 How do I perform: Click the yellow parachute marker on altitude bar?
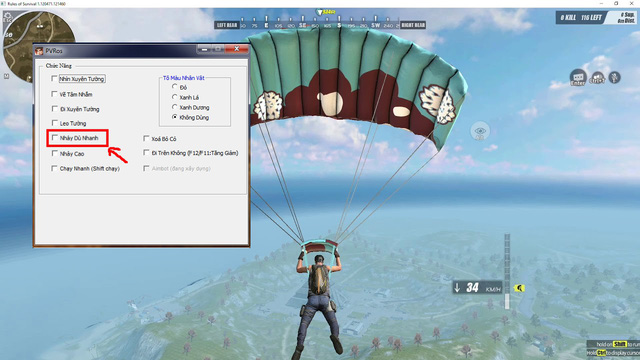[x=519, y=288]
